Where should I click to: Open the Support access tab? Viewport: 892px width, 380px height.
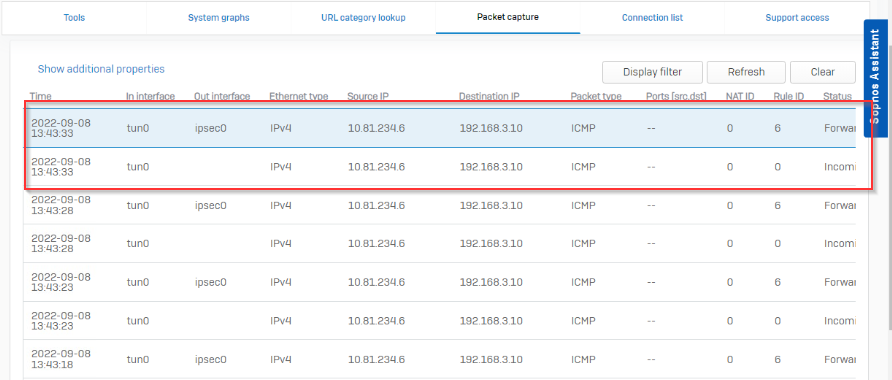pos(796,18)
